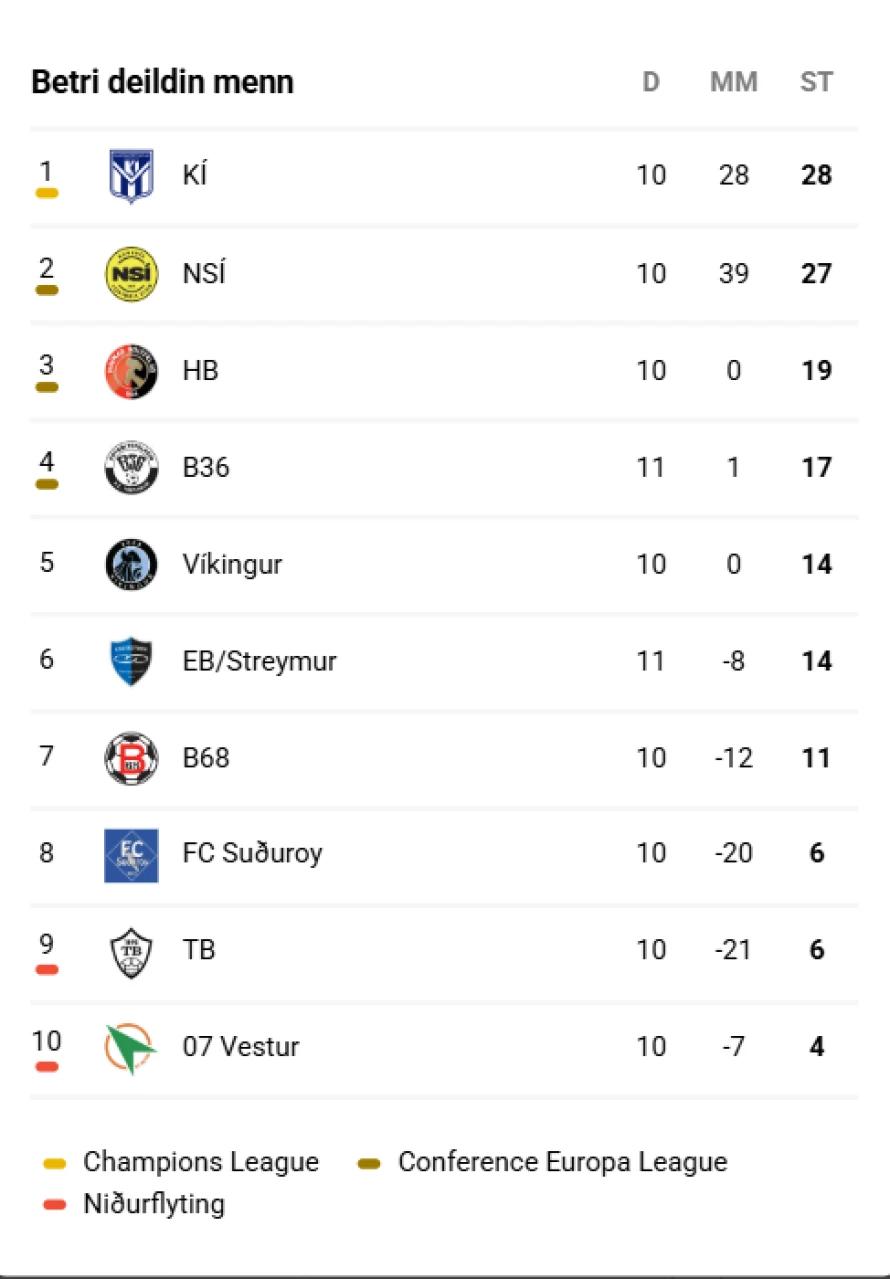The image size is (890, 1279).
Task: Click the TB club crest
Action: 131,951
